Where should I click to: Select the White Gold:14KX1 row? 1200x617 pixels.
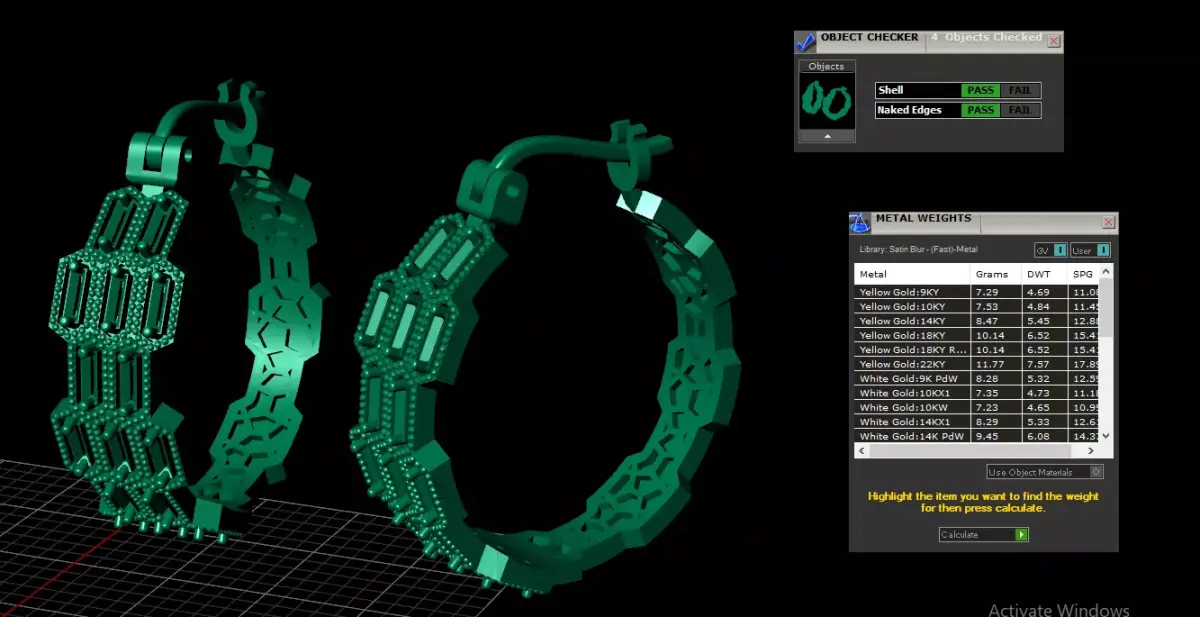(x=977, y=422)
